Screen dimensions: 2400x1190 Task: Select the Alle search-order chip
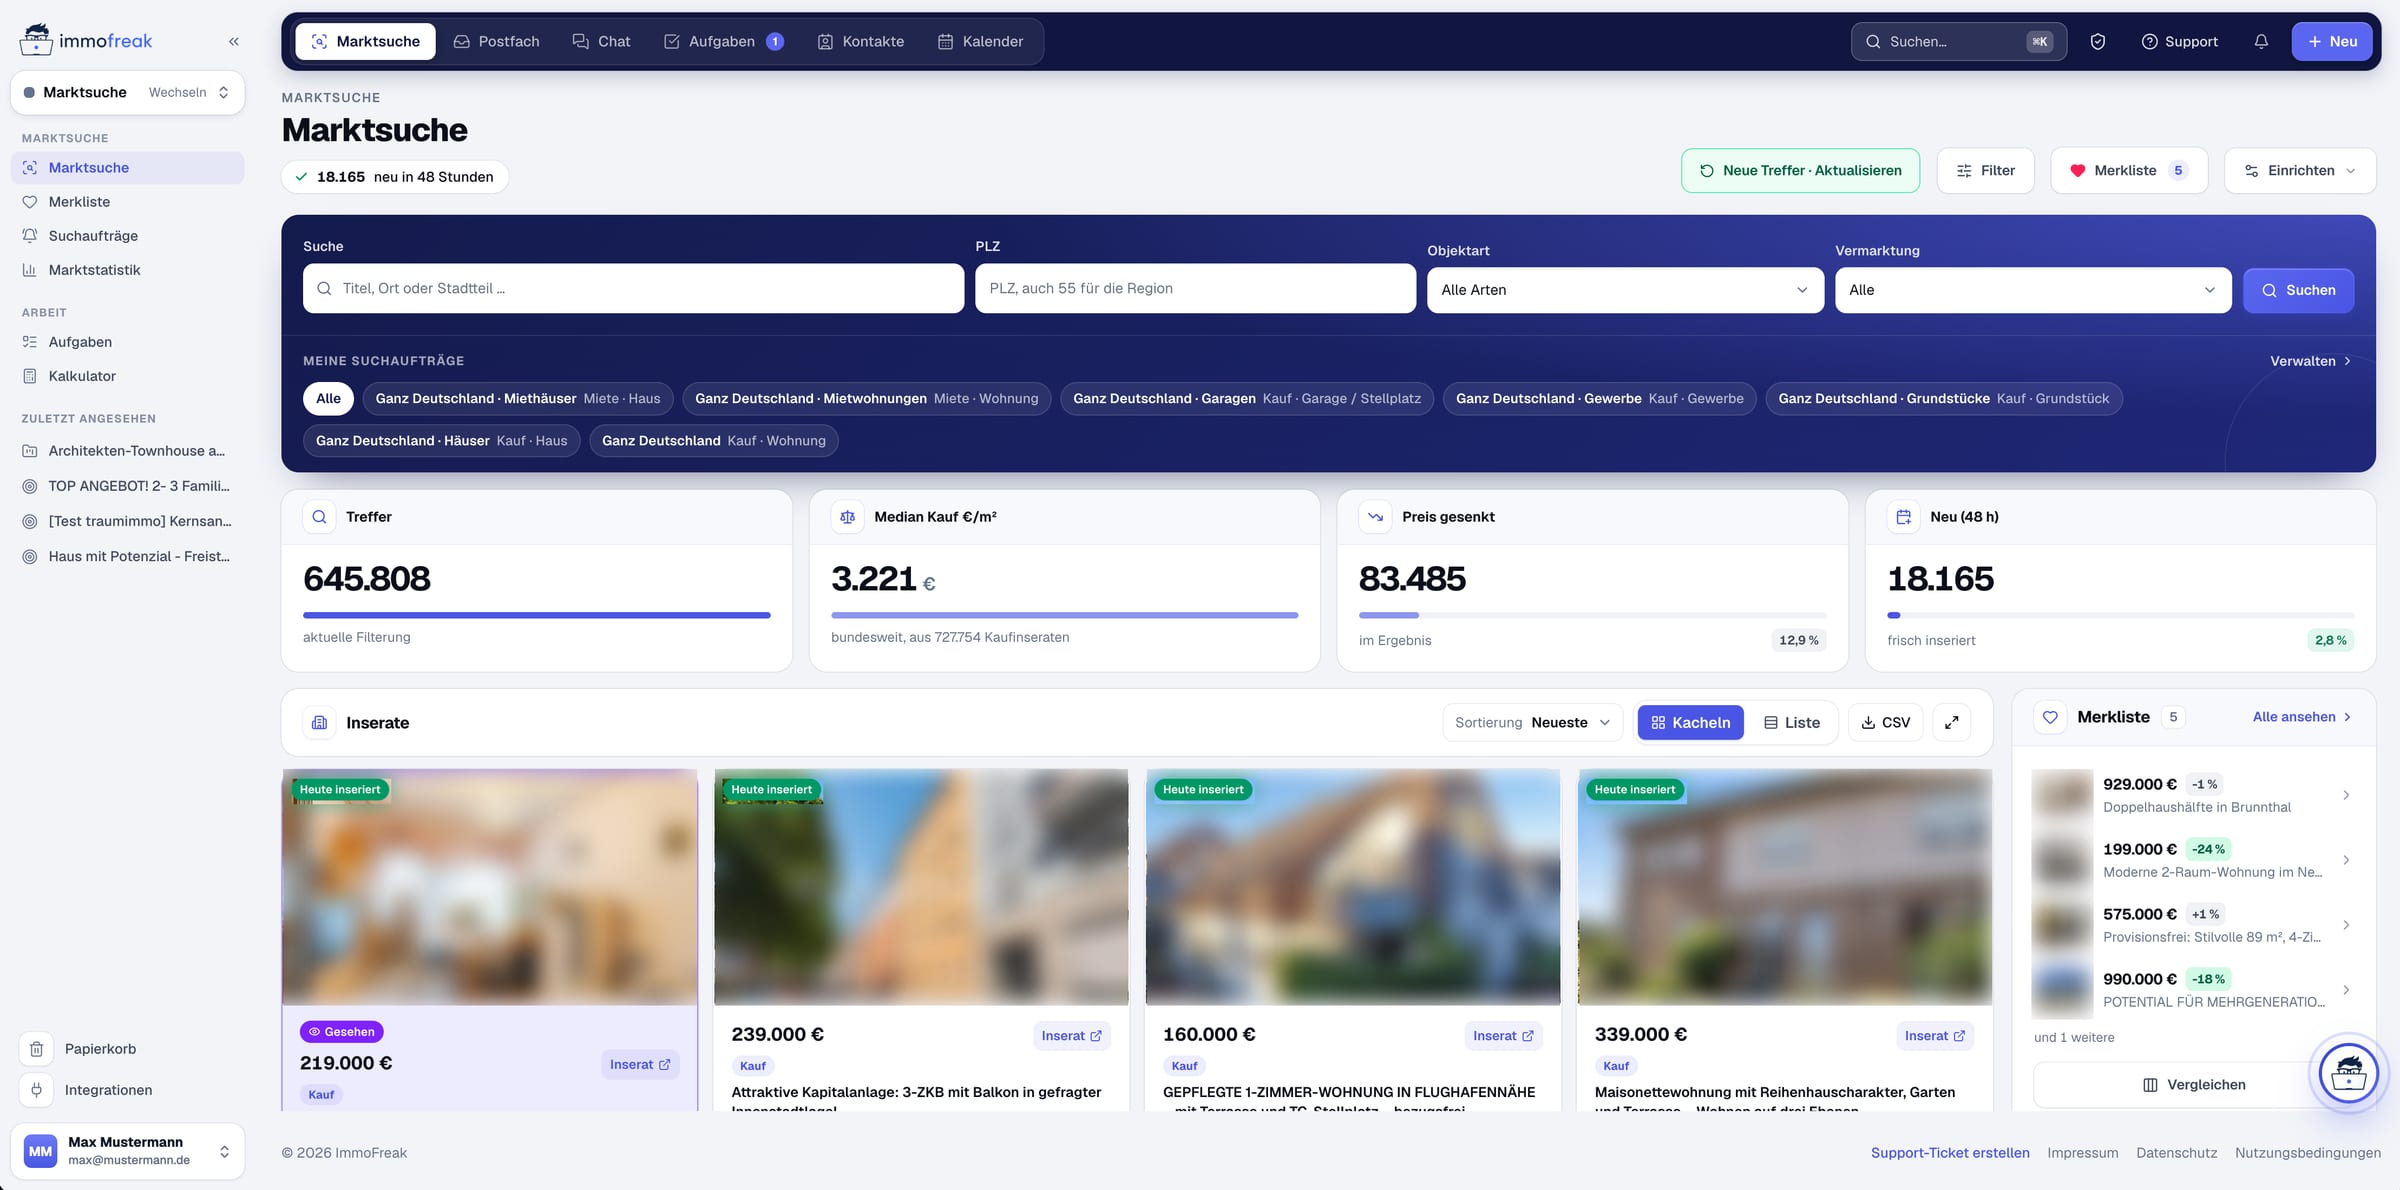pos(328,398)
